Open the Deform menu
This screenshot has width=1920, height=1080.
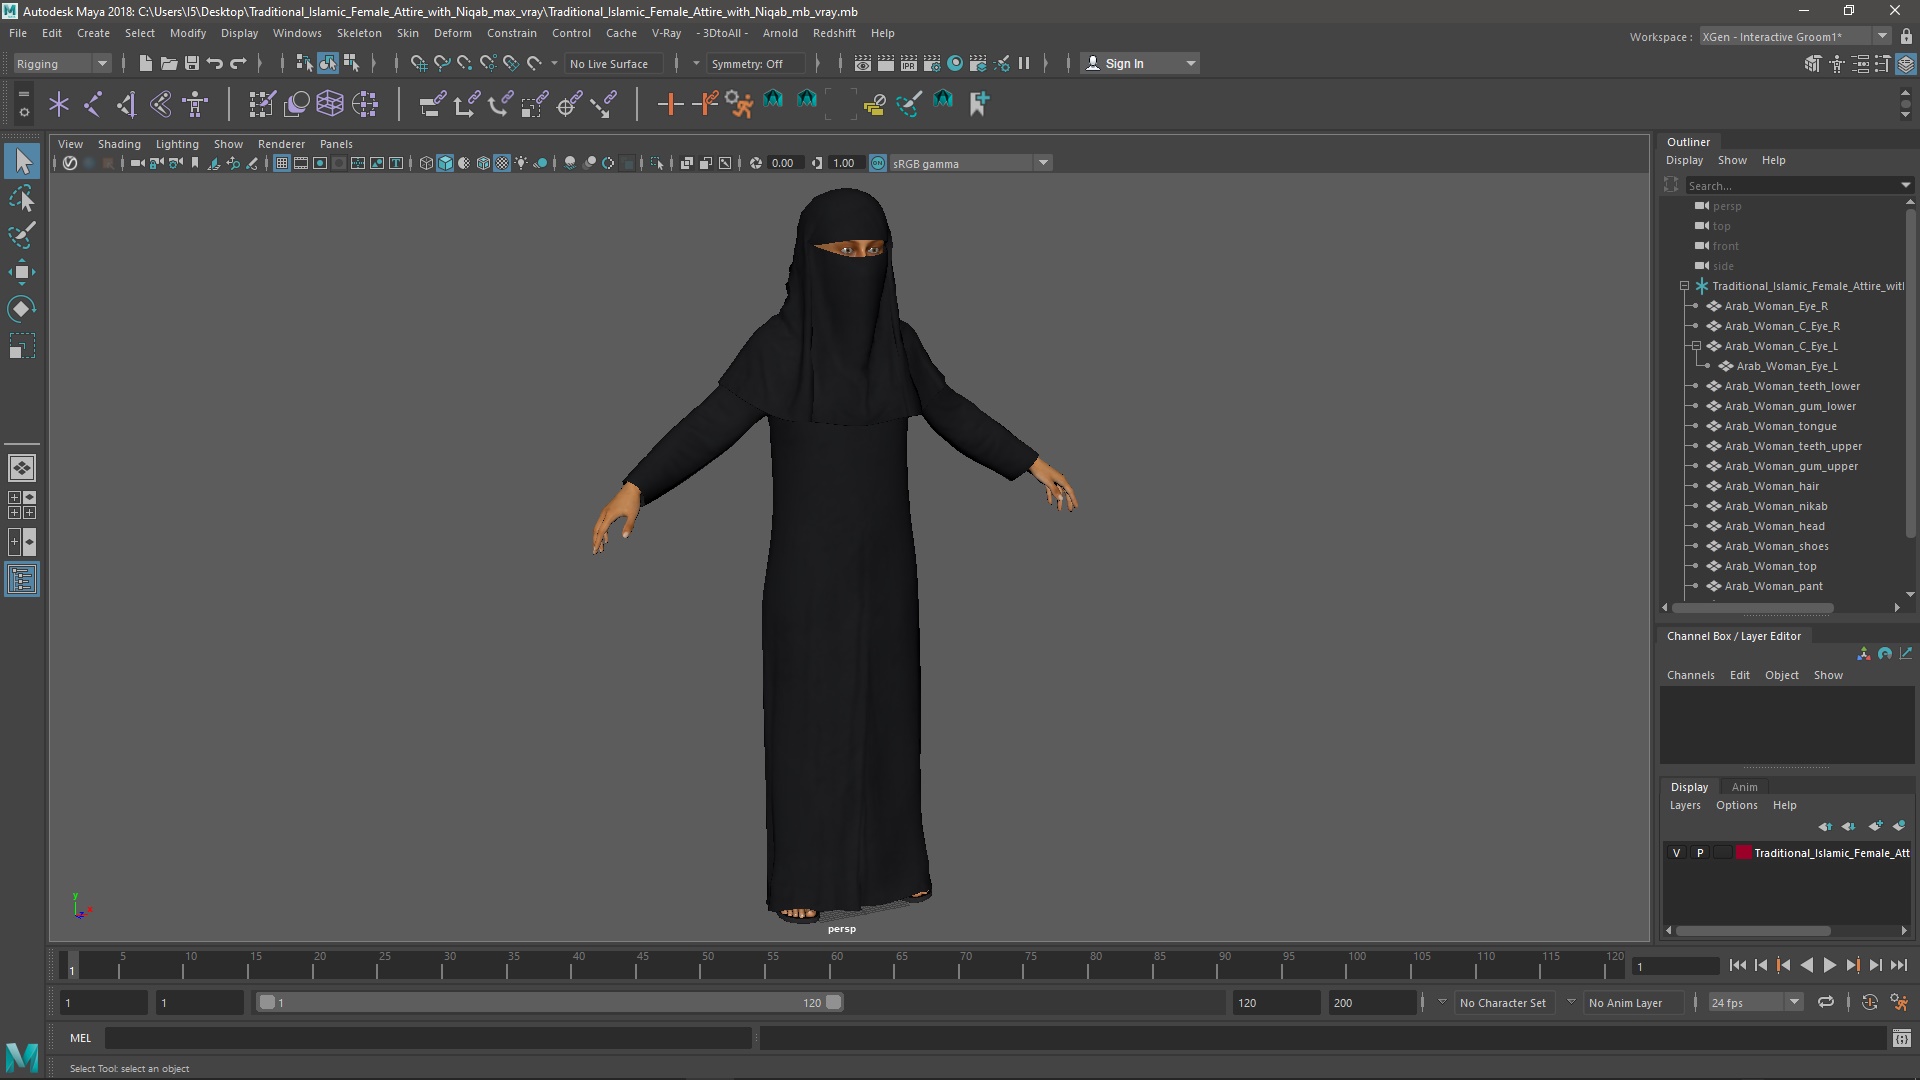[x=452, y=33]
